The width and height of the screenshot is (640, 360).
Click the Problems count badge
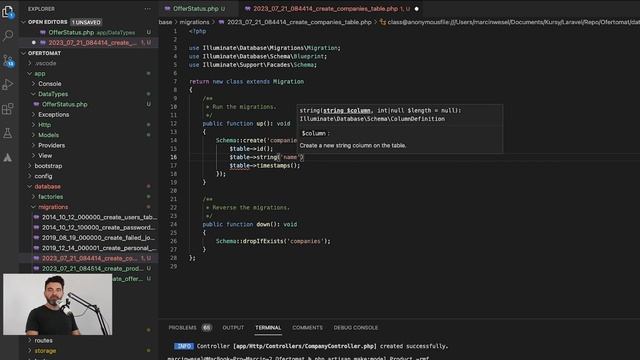coord(207,328)
